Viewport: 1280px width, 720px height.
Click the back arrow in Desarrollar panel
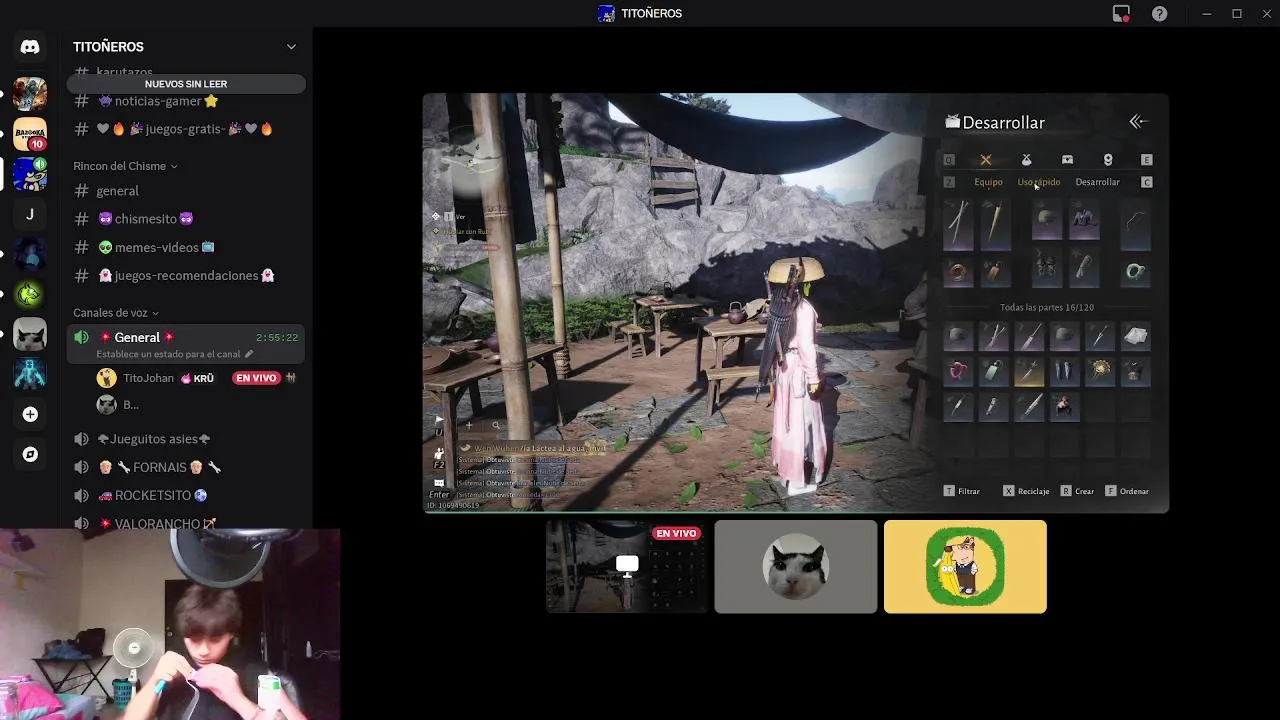(x=1137, y=122)
